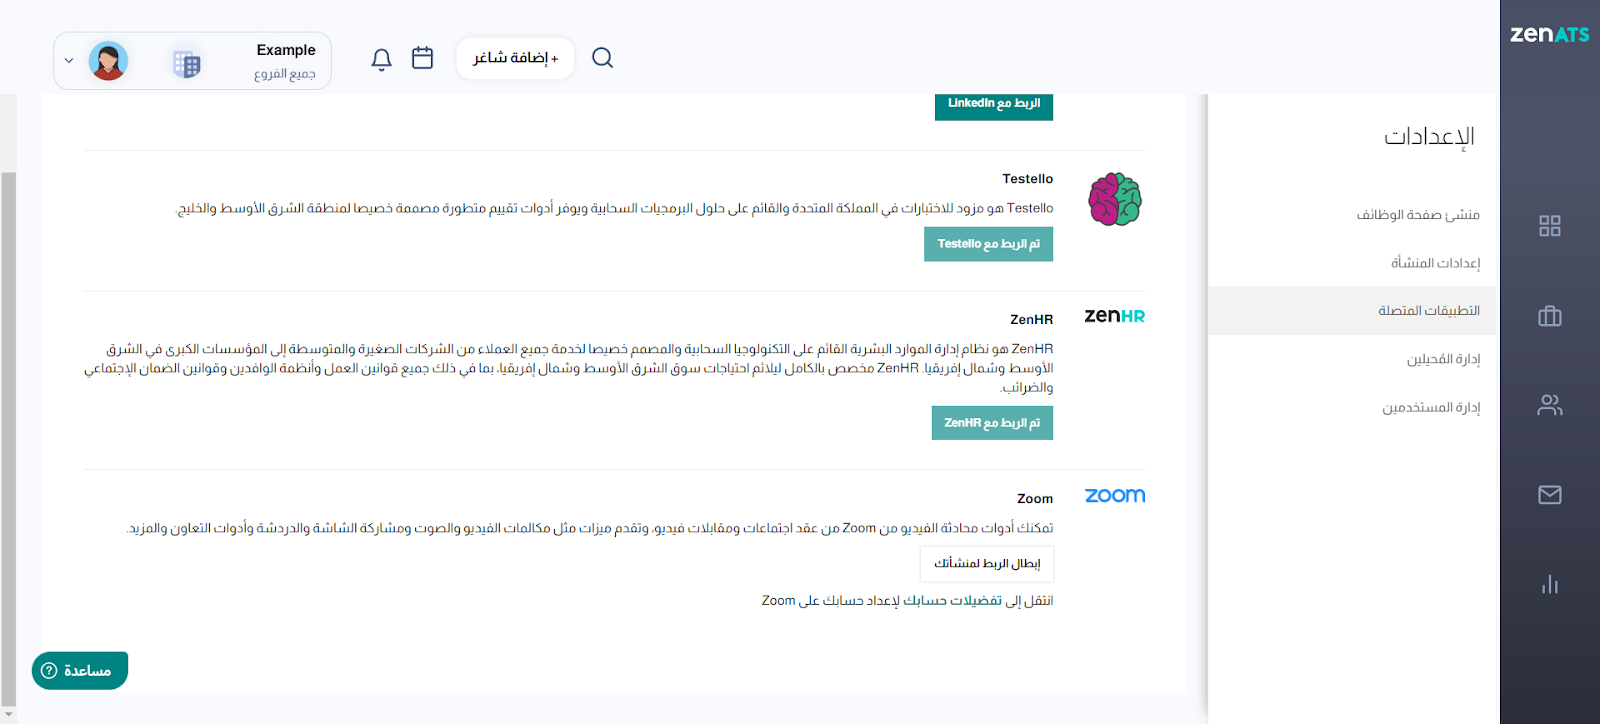
Task: Open dashboard grid icon in sidebar
Action: coord(1550,226)
